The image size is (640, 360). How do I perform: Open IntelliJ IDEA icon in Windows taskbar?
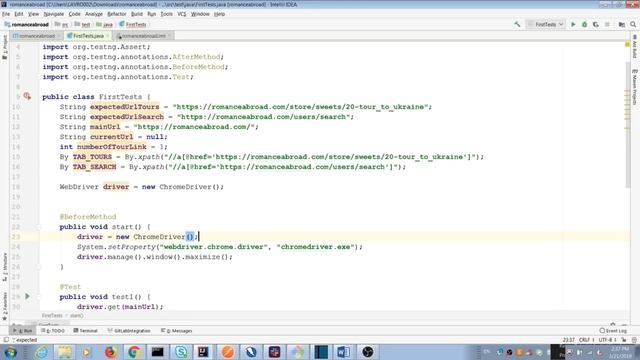pos(203,352)
